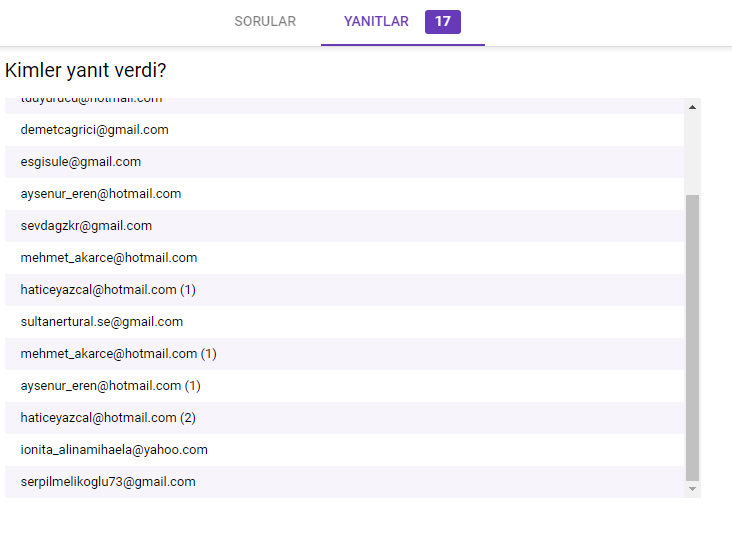
Task: Switch to the SORULAR tab
Action: (265, 21)
